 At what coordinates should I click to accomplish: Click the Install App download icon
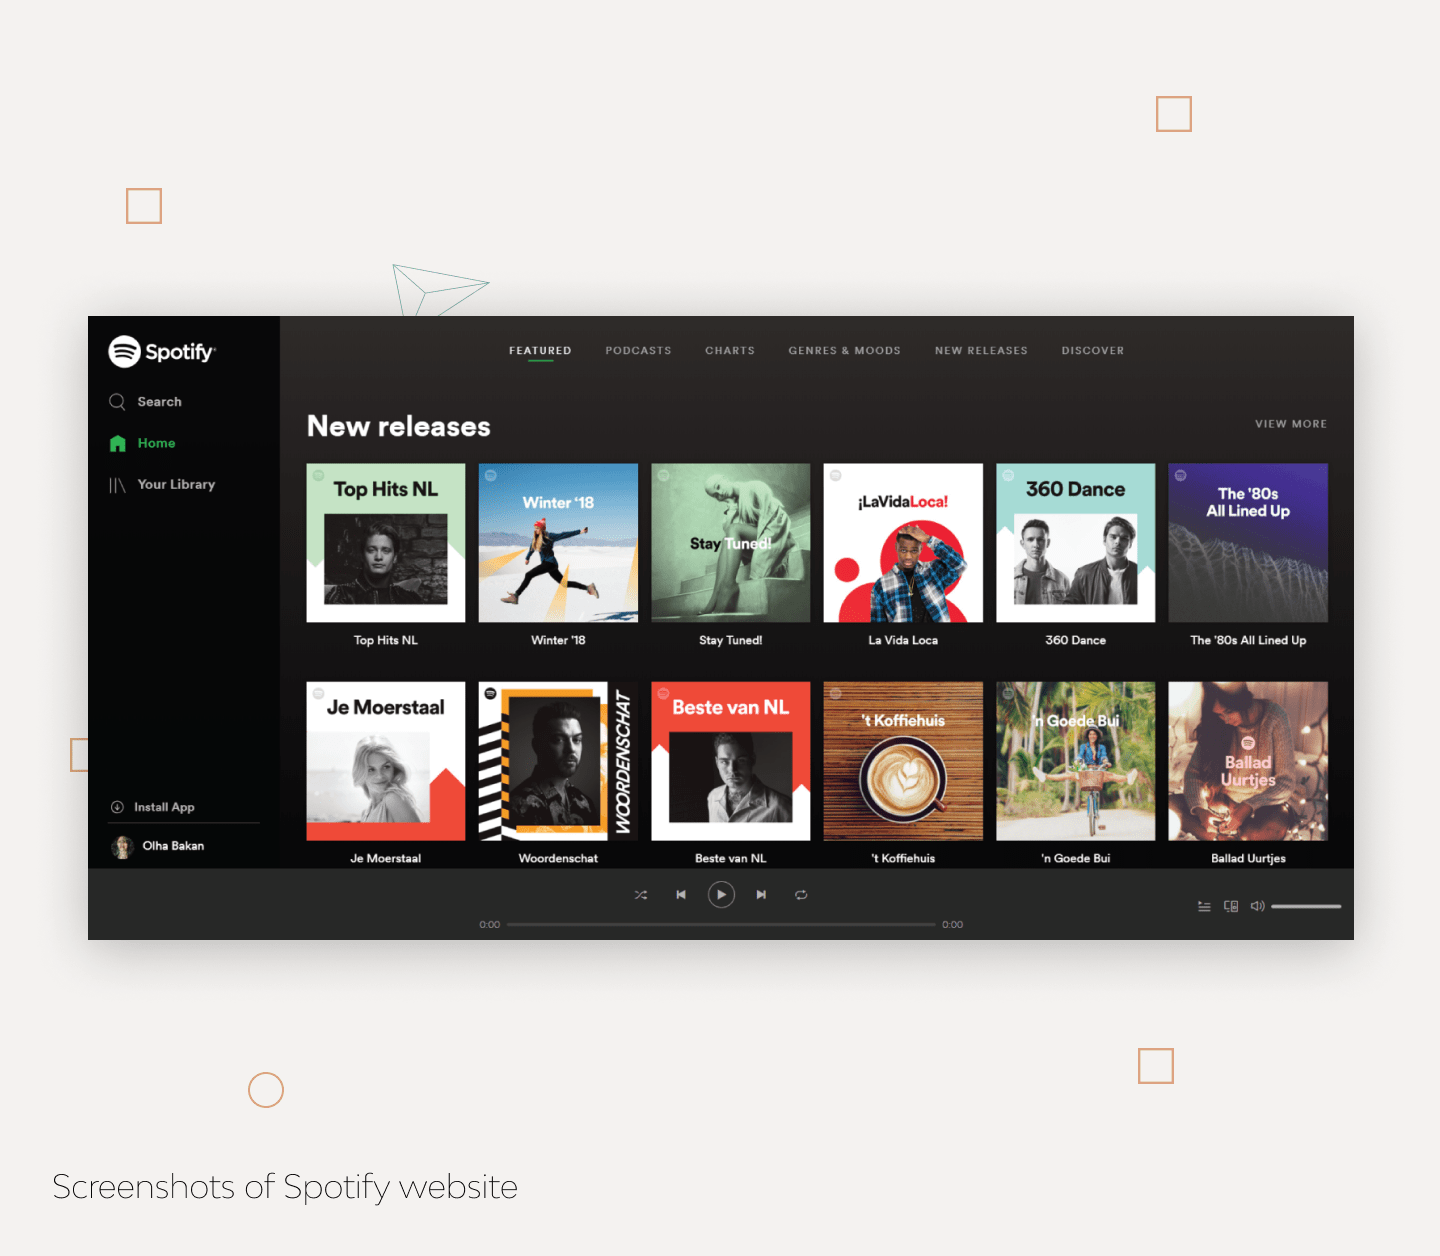tap(117, 807)
